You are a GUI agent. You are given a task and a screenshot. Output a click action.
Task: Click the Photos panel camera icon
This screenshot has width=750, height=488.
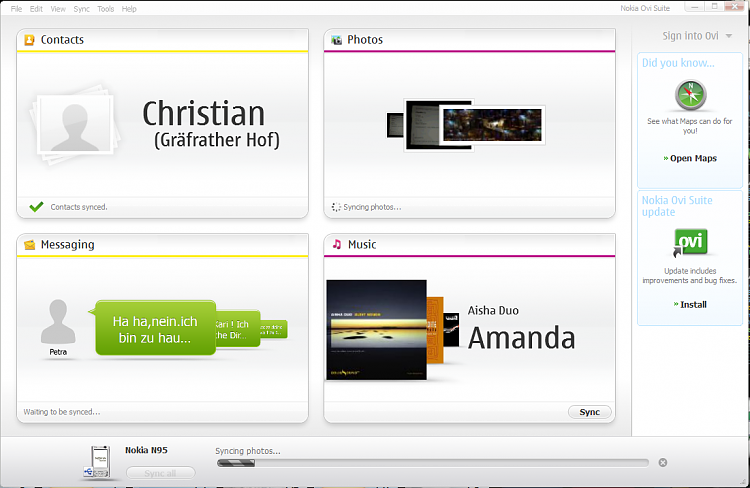point(337,40)
